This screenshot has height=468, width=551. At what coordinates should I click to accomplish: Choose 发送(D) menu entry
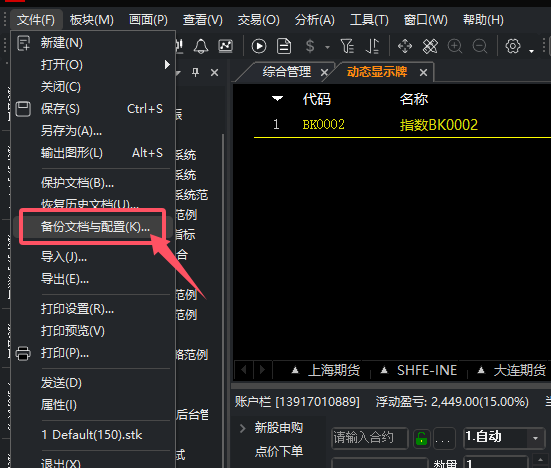[x=93, y=383]
